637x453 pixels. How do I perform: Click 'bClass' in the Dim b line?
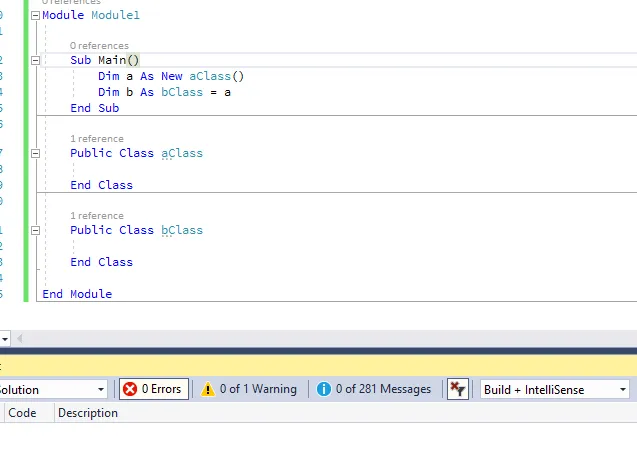[182, 92]
